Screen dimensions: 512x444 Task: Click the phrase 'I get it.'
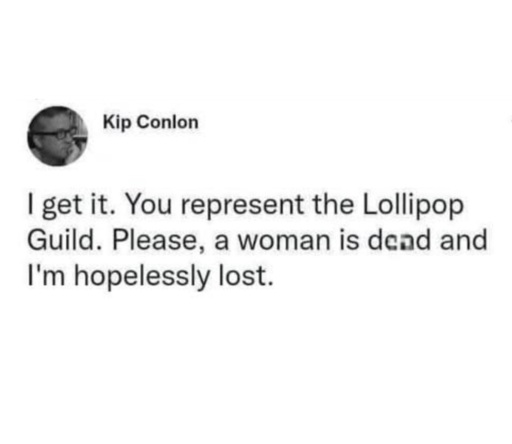(x=70, y=206)
